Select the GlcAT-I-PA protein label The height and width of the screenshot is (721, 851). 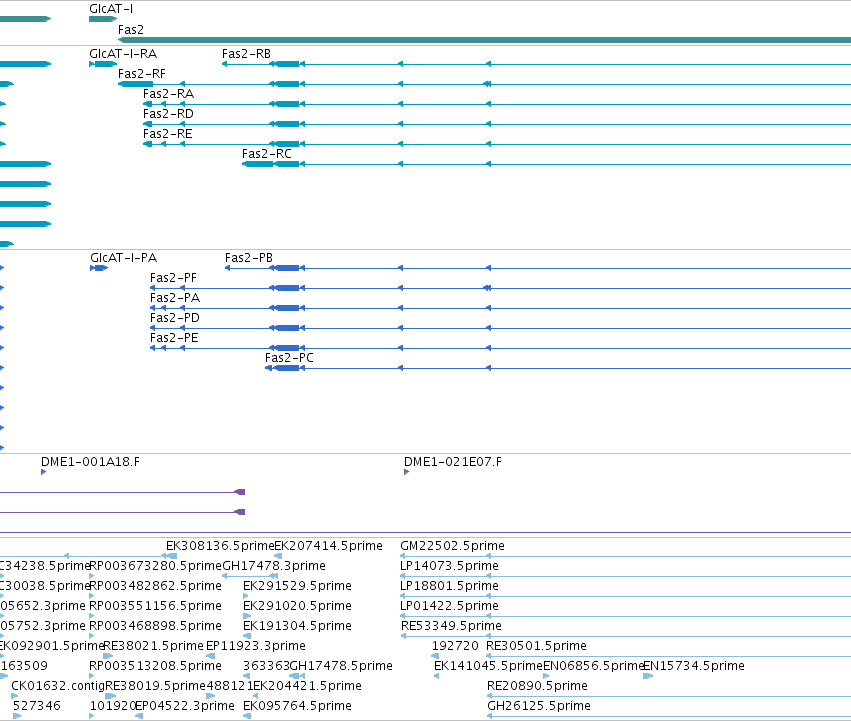124,258
